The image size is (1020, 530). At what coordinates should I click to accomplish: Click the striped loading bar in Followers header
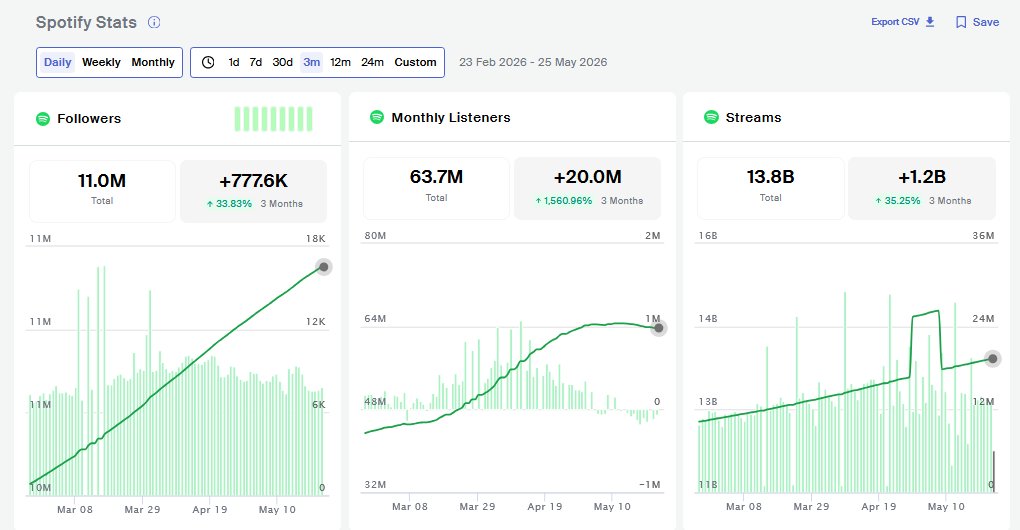click(273, 119)
